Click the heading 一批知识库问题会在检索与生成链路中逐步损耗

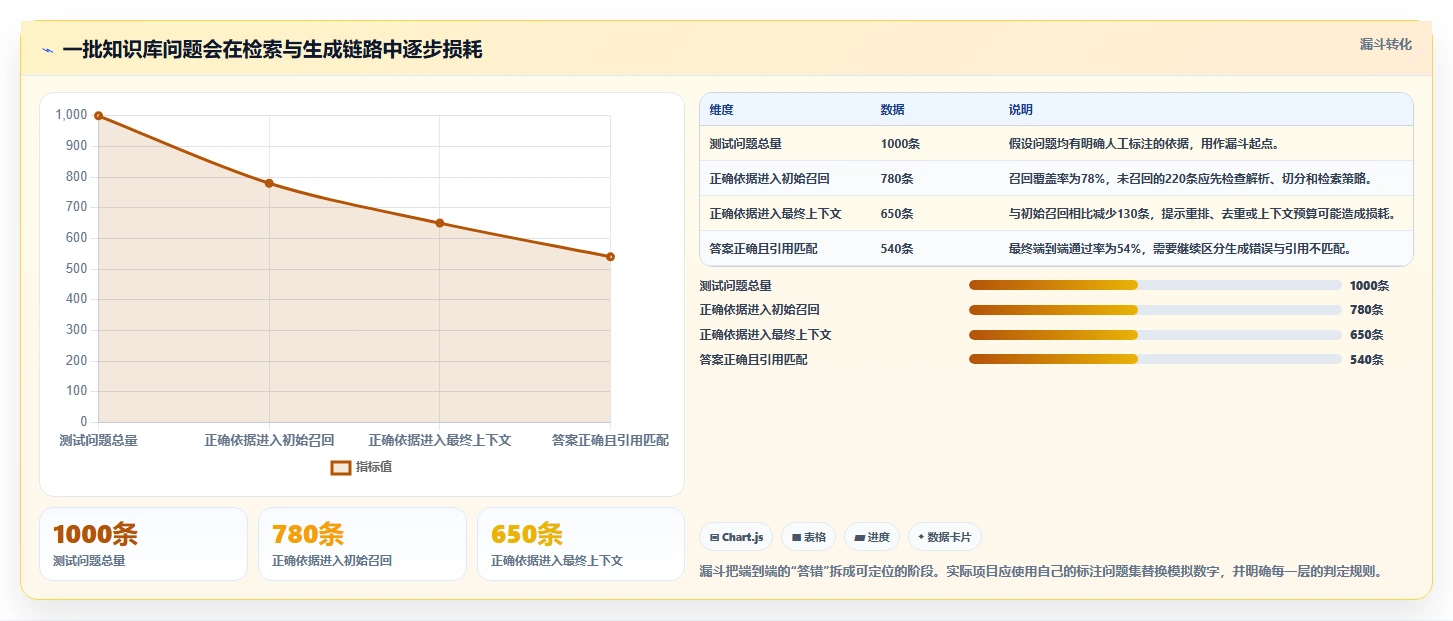tap(272, 50)
